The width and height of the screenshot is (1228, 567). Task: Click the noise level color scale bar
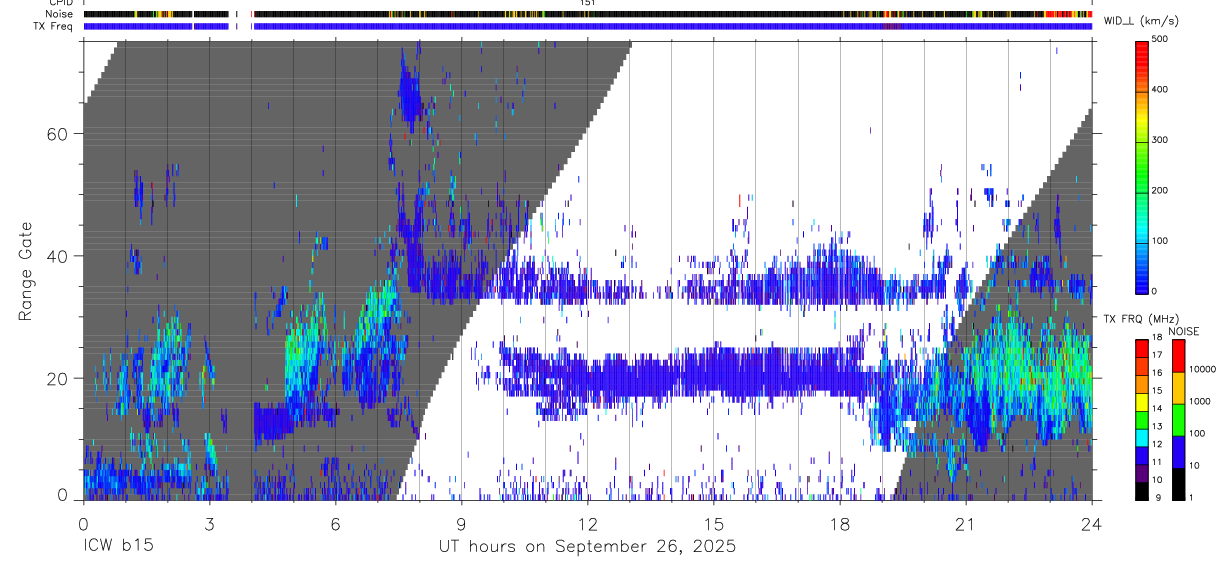coord(1178,419)
